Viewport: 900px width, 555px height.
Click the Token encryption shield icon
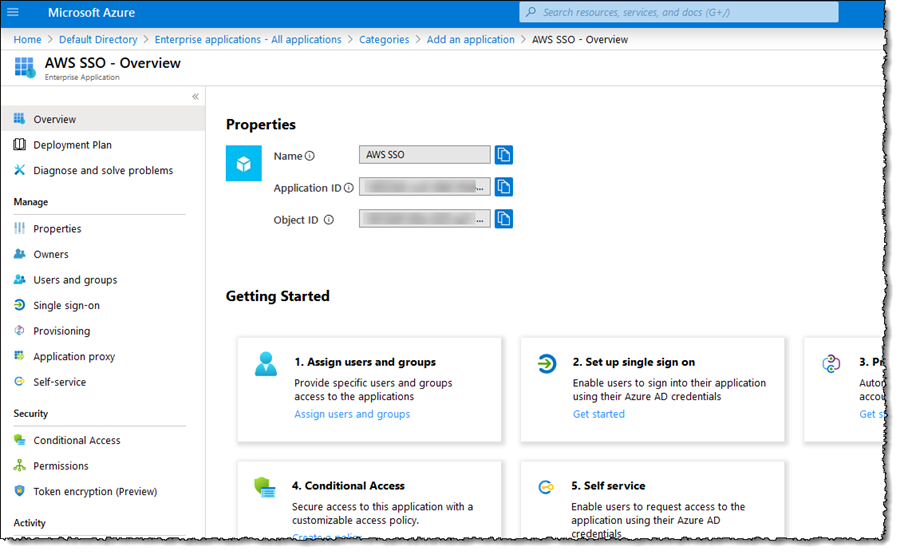pyautogui.click(x=20, y=491)
